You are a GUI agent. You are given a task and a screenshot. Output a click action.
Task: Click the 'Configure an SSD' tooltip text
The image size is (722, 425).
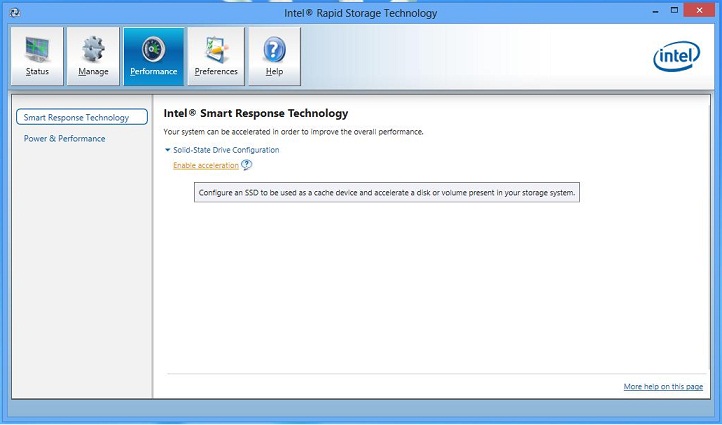click(387, 192)
